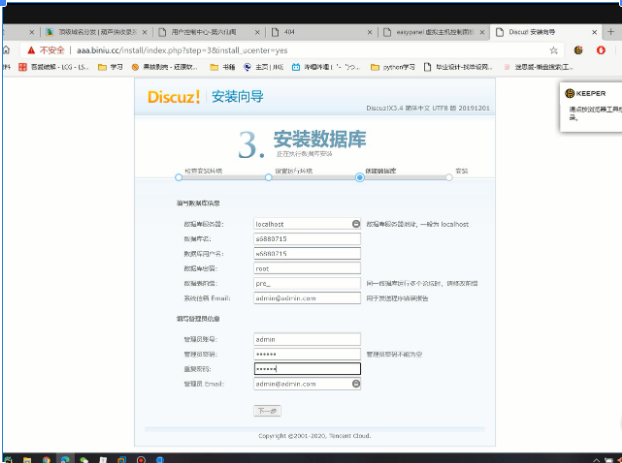Close the easypanel tab
The width and height of the screenshot is (622, 463).
[x=482, y=32]
